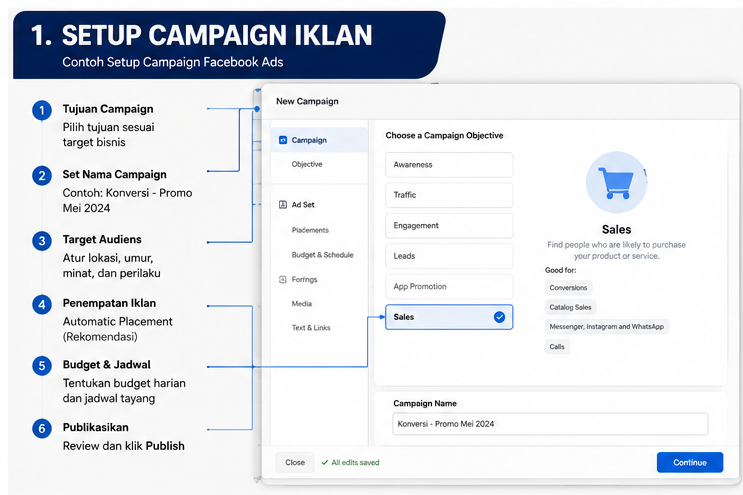This screenshot has height=495, width=743.
Task: Select the Sales objective row
Action: 449,317
